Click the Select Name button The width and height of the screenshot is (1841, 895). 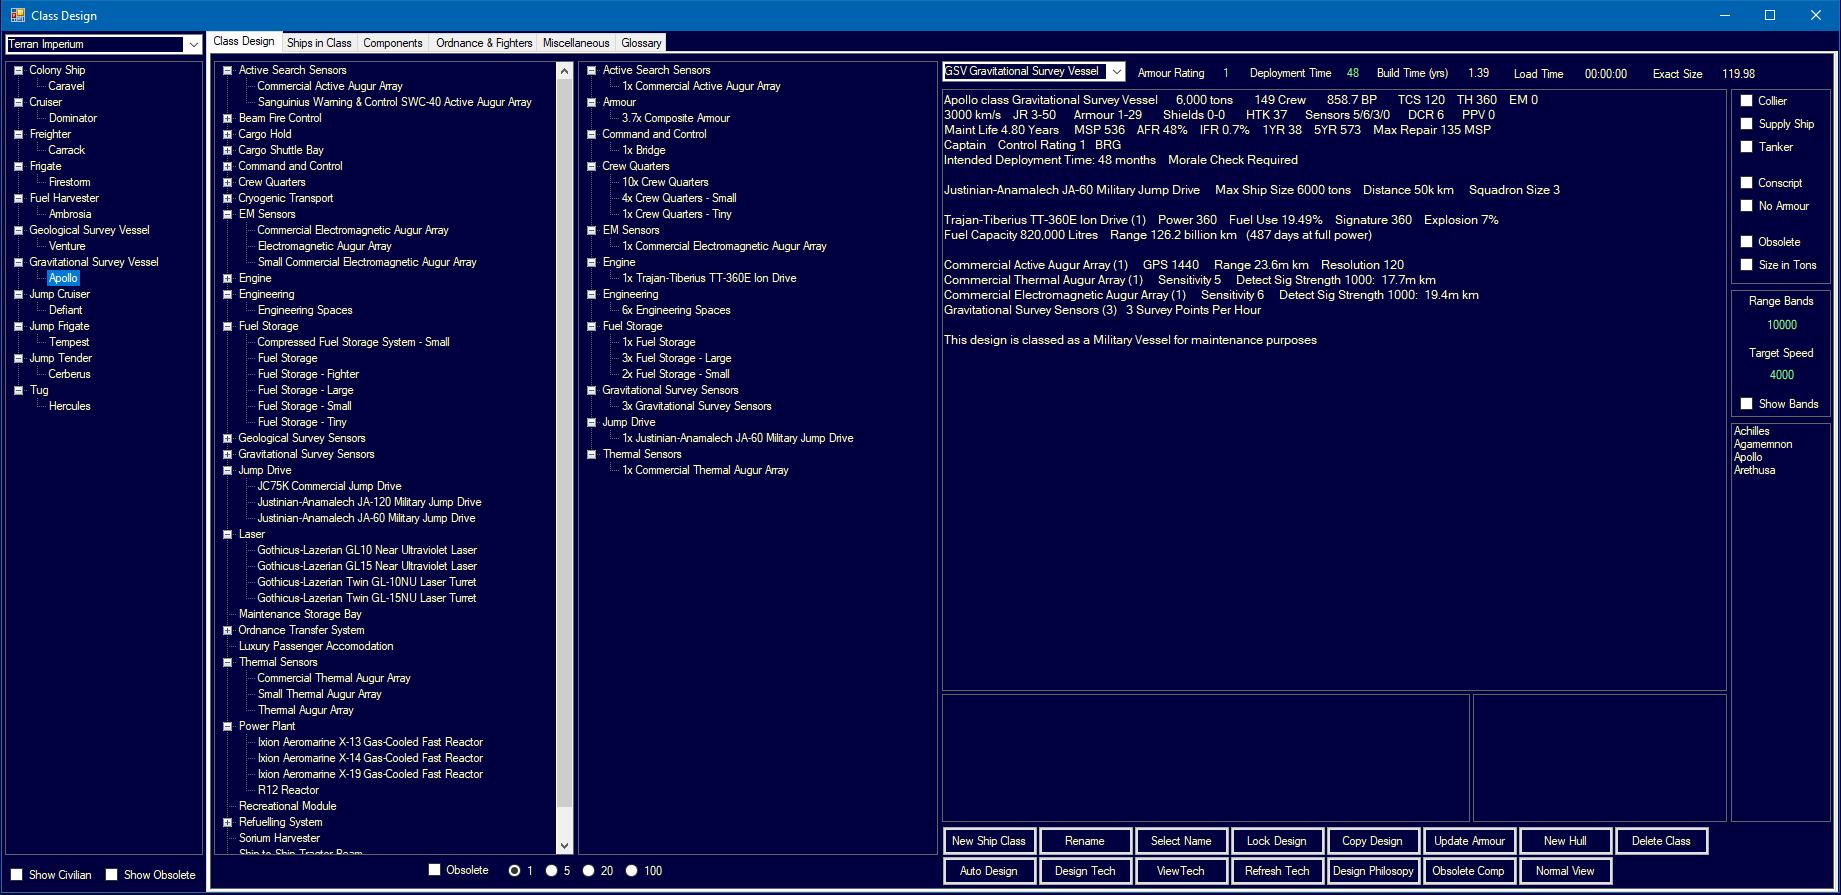(x=1181, y=841)
